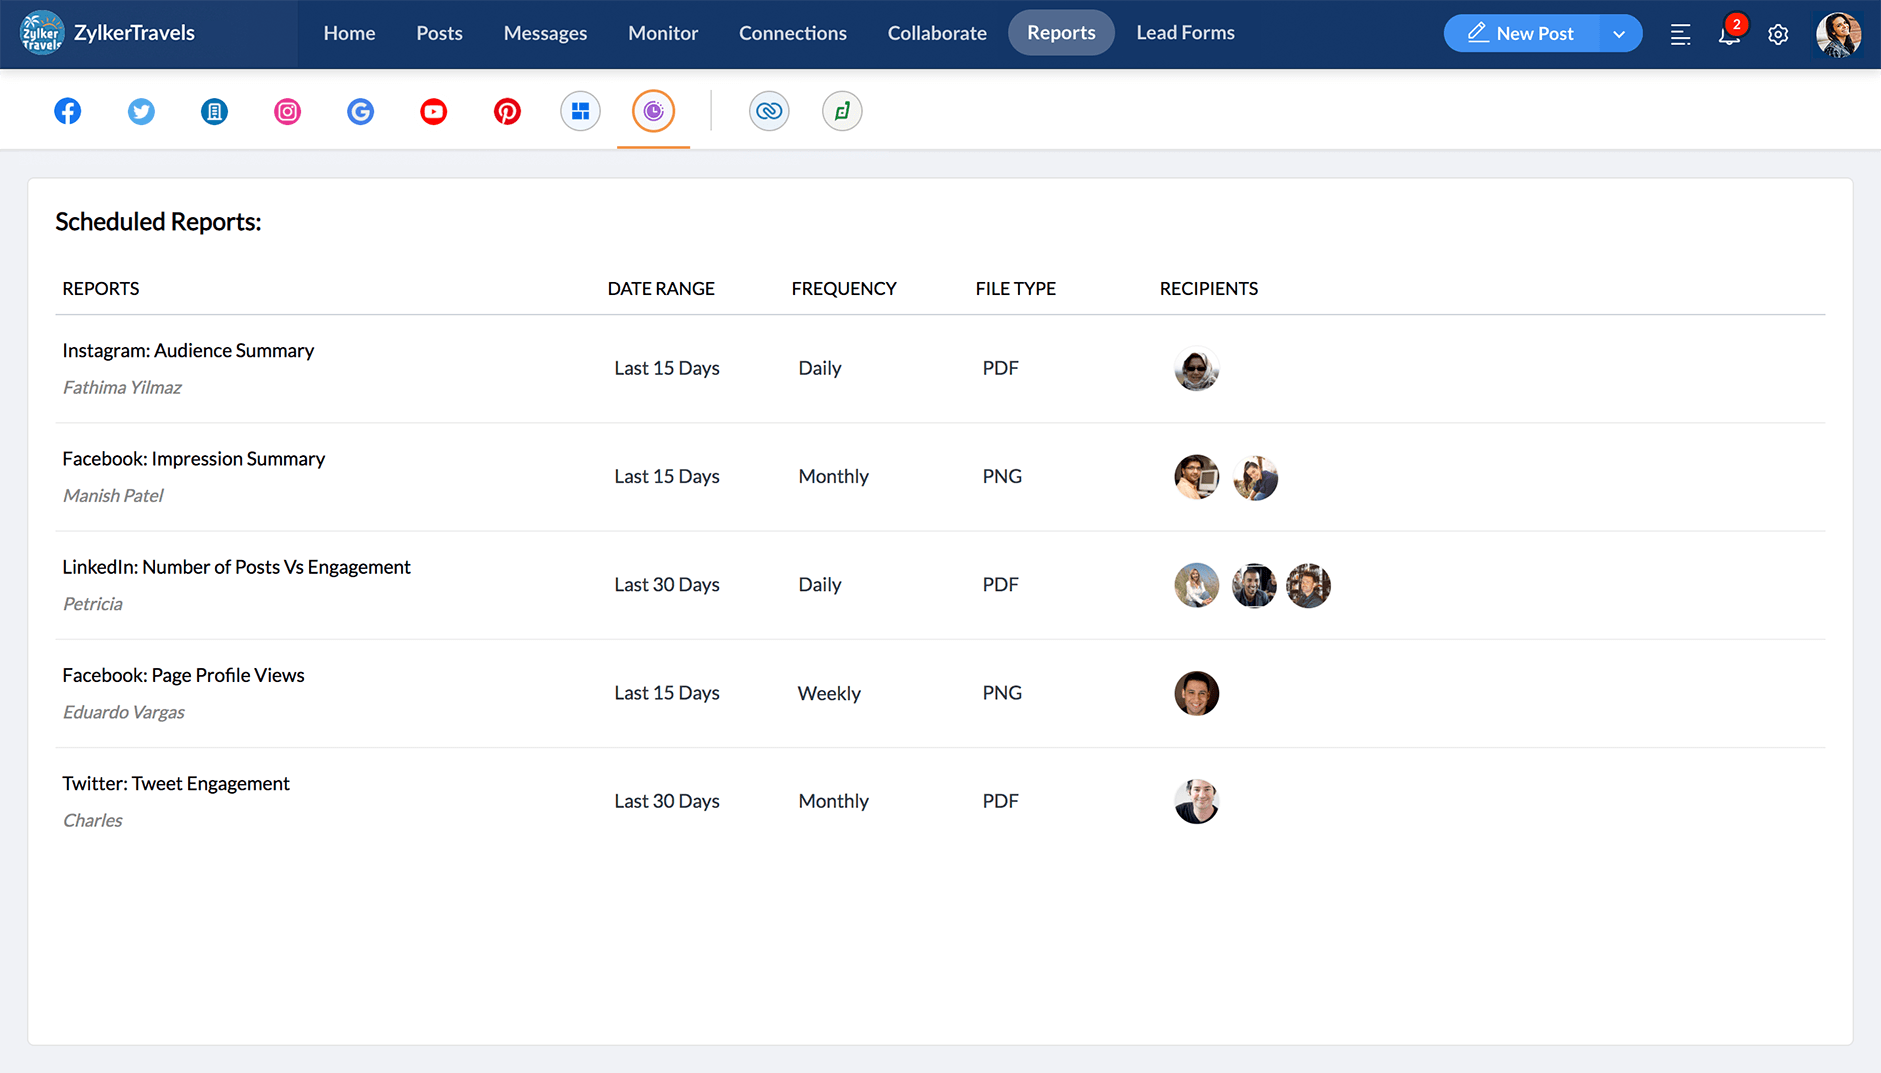Open Facebook: Impression Summary report
1881x1073 pixels.
194,458
